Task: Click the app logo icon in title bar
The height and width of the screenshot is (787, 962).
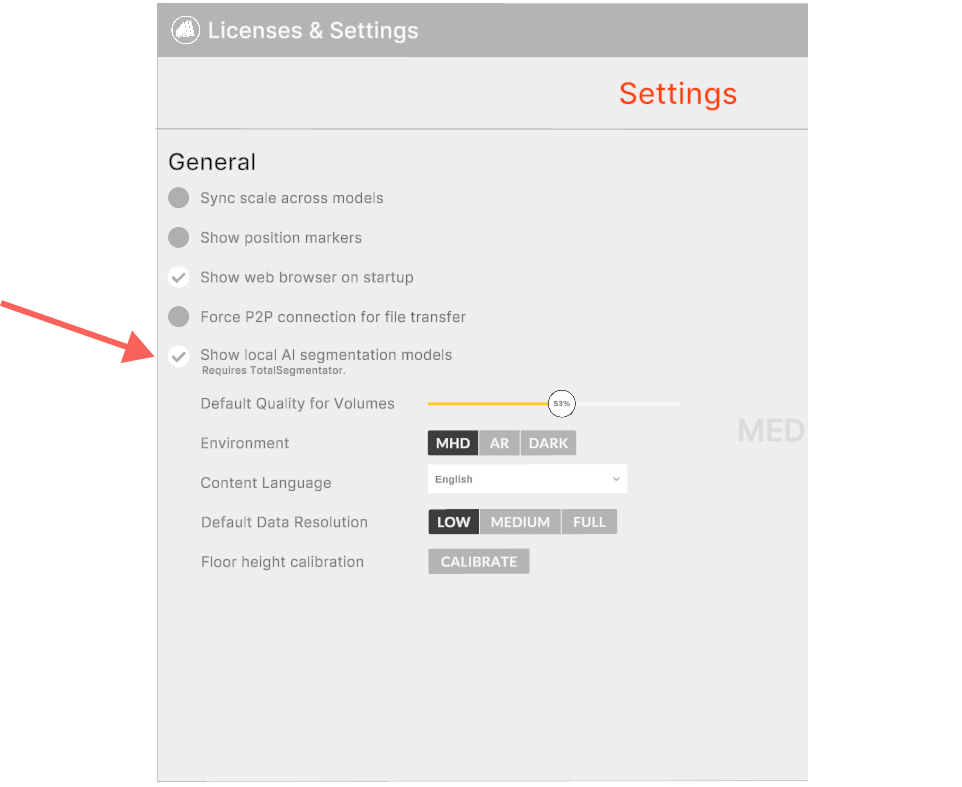Action: point(184,30)
